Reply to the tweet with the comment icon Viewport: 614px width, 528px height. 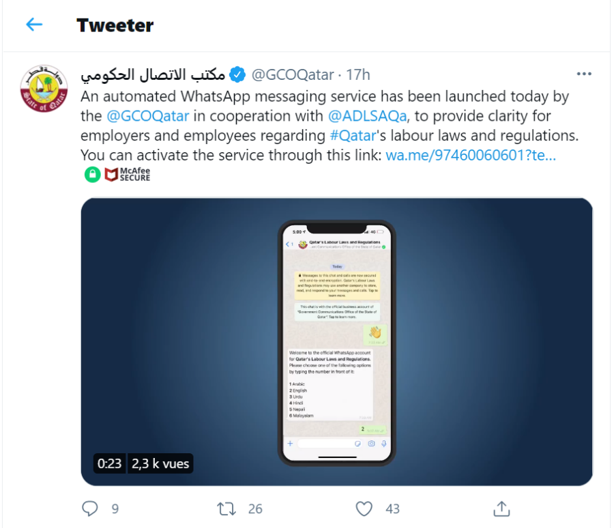(90, 508)
